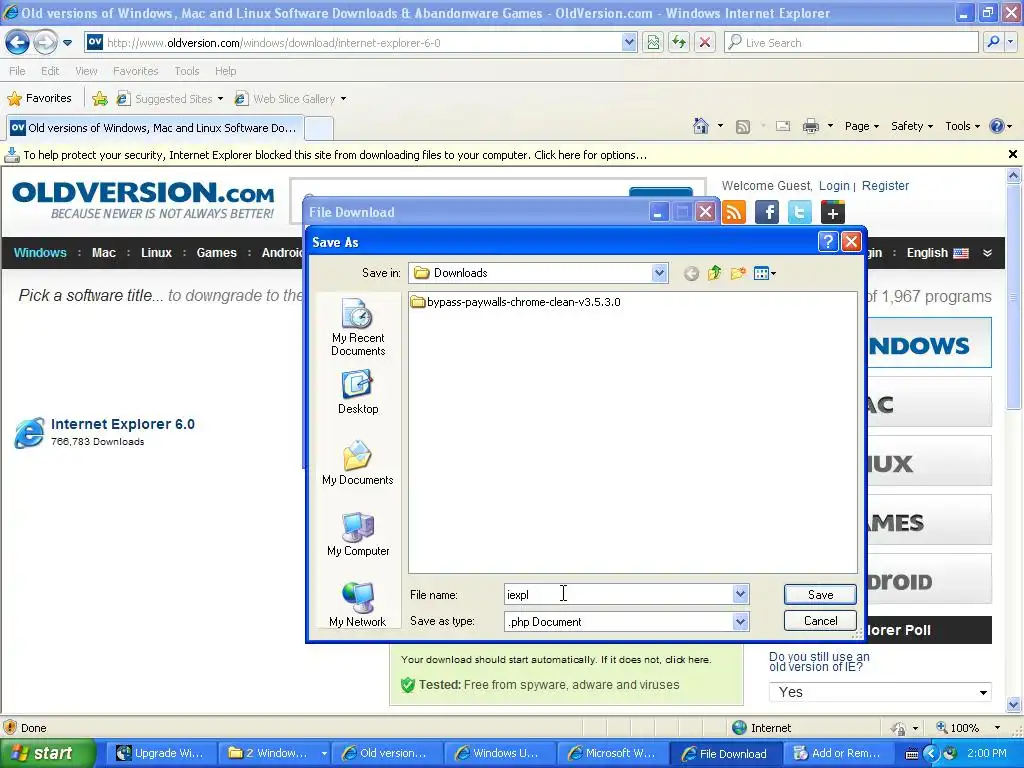Open the File menu
This screenshot has width=1024, height=768.
coord(17,71)
